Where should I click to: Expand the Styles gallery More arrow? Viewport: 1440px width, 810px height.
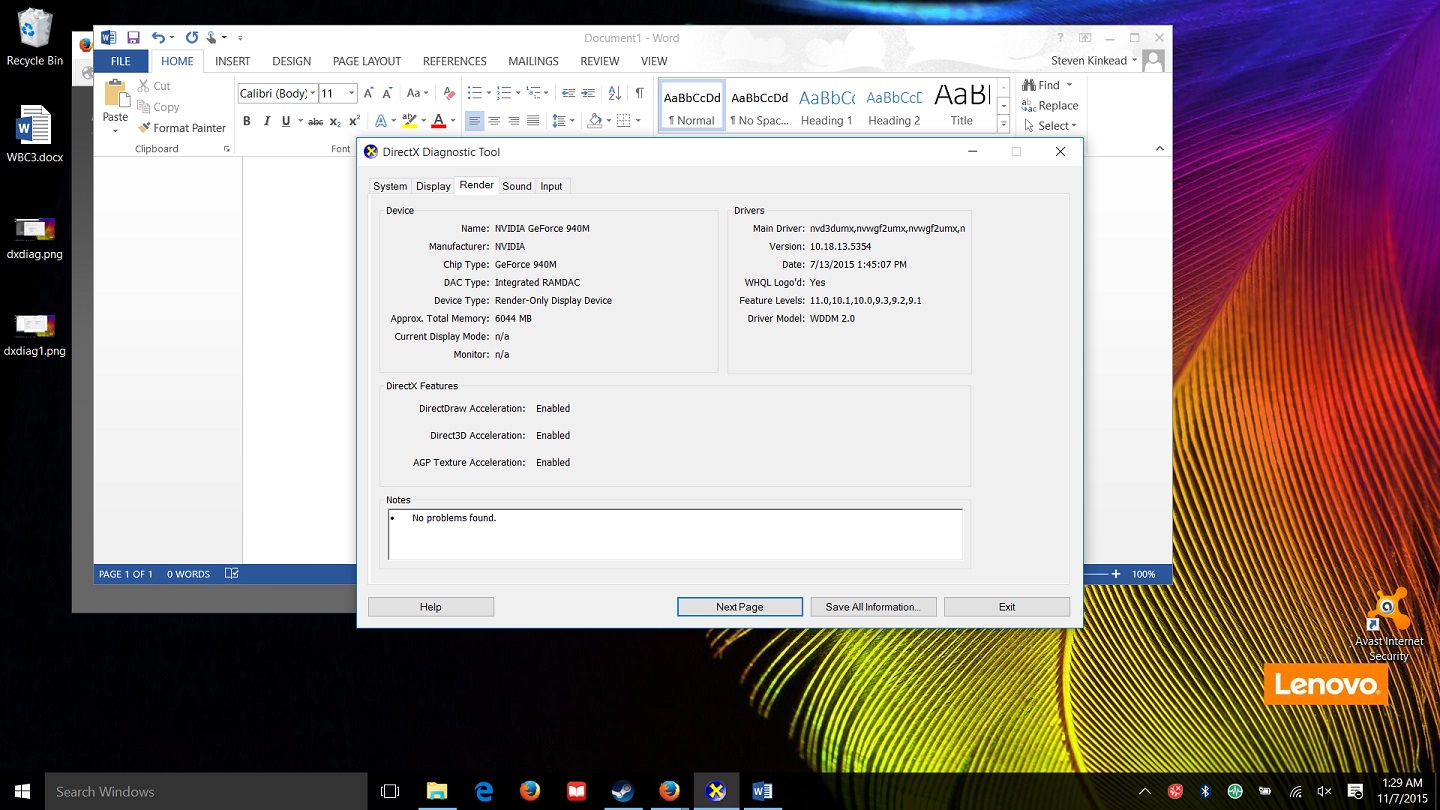click(x=1003, y=124)
